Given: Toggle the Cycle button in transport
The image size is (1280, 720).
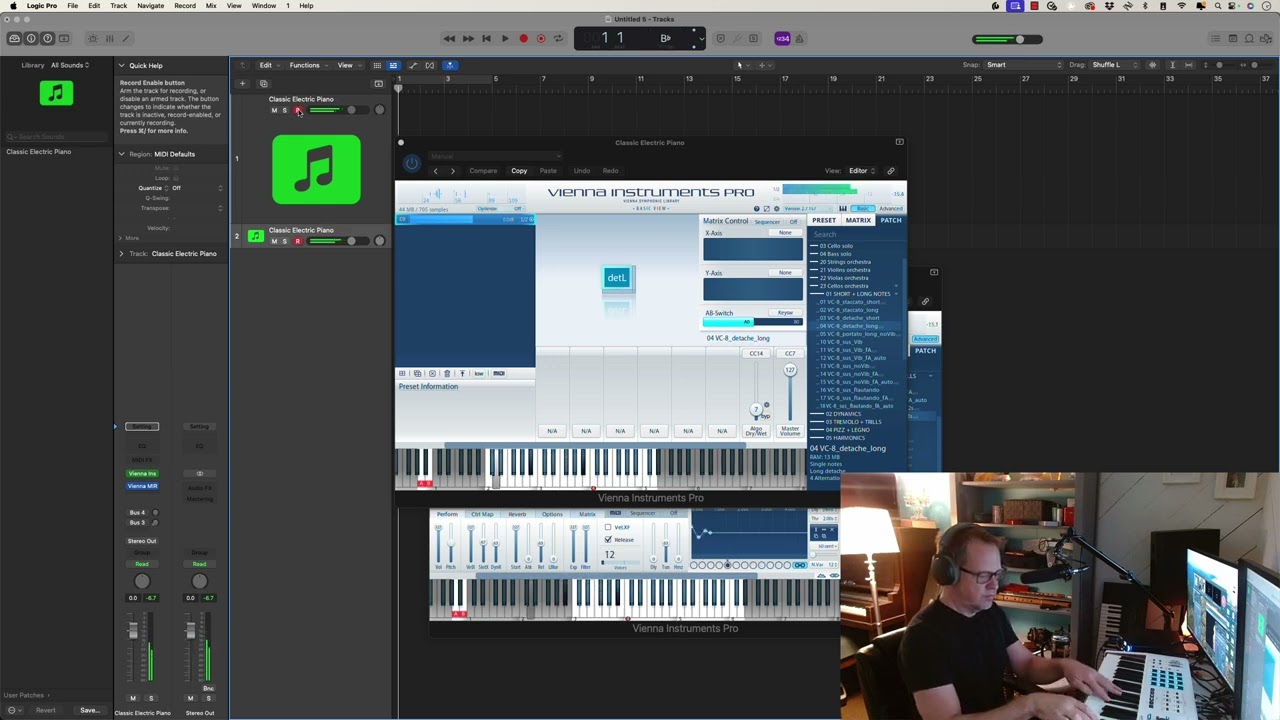Looking at the screenshot, I should coord(559,39).
